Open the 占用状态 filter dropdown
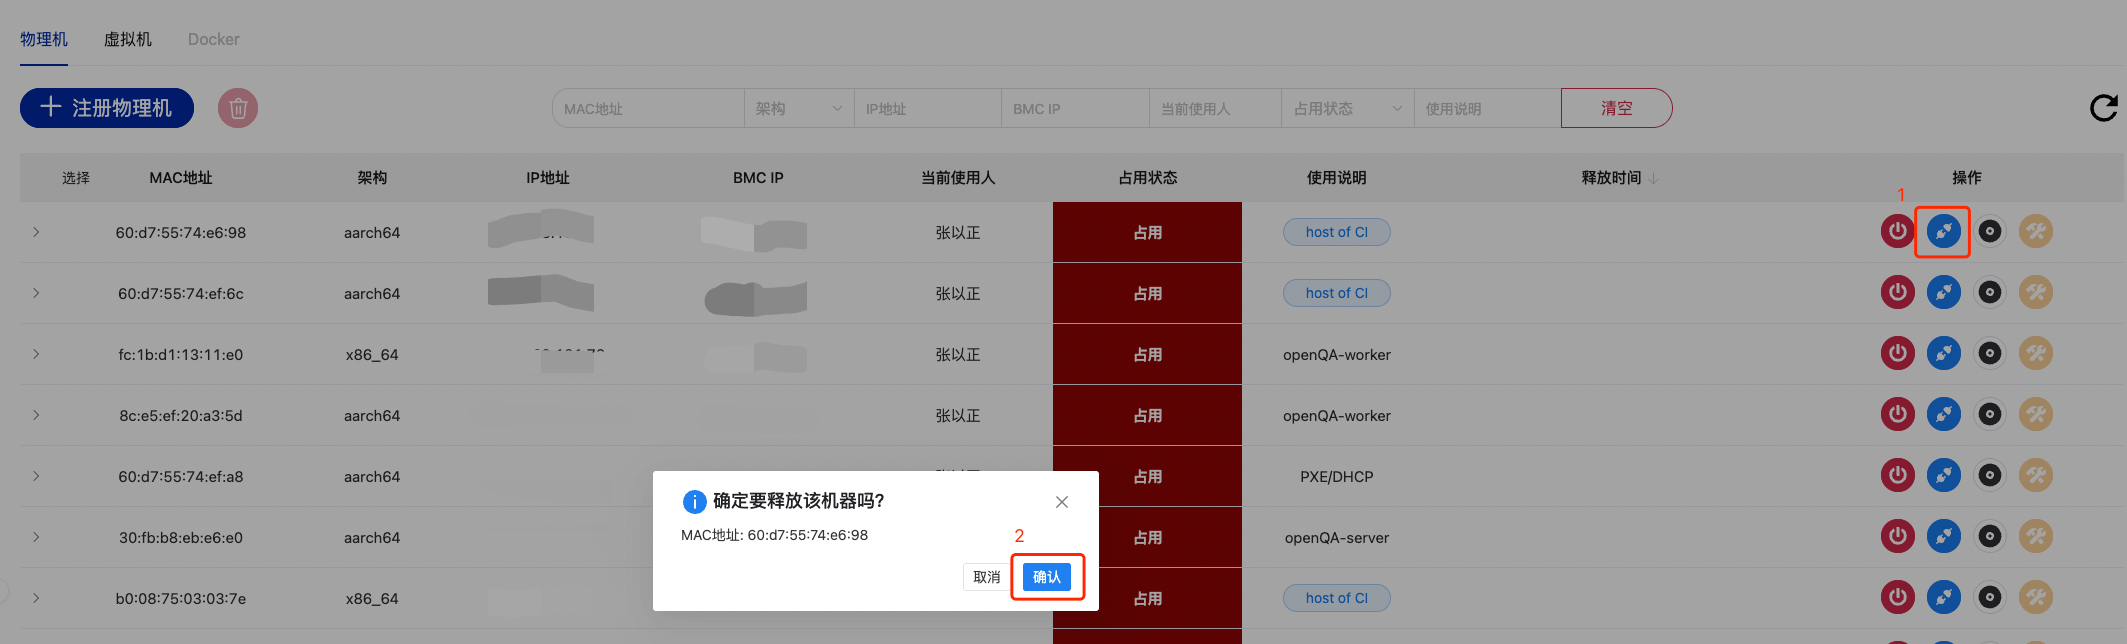Viewport: 2127px width, 644px height. pos(1346,108)
